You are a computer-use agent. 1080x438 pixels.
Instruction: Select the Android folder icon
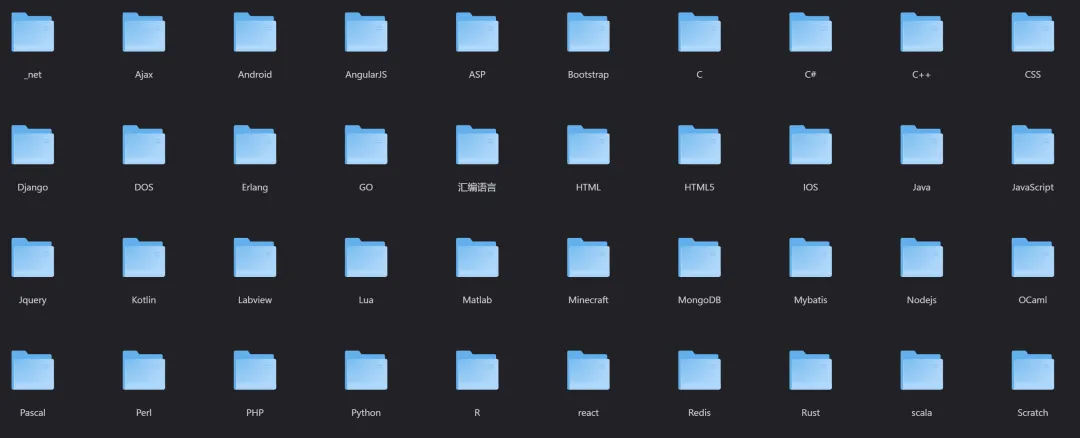[x=255, y=32]
